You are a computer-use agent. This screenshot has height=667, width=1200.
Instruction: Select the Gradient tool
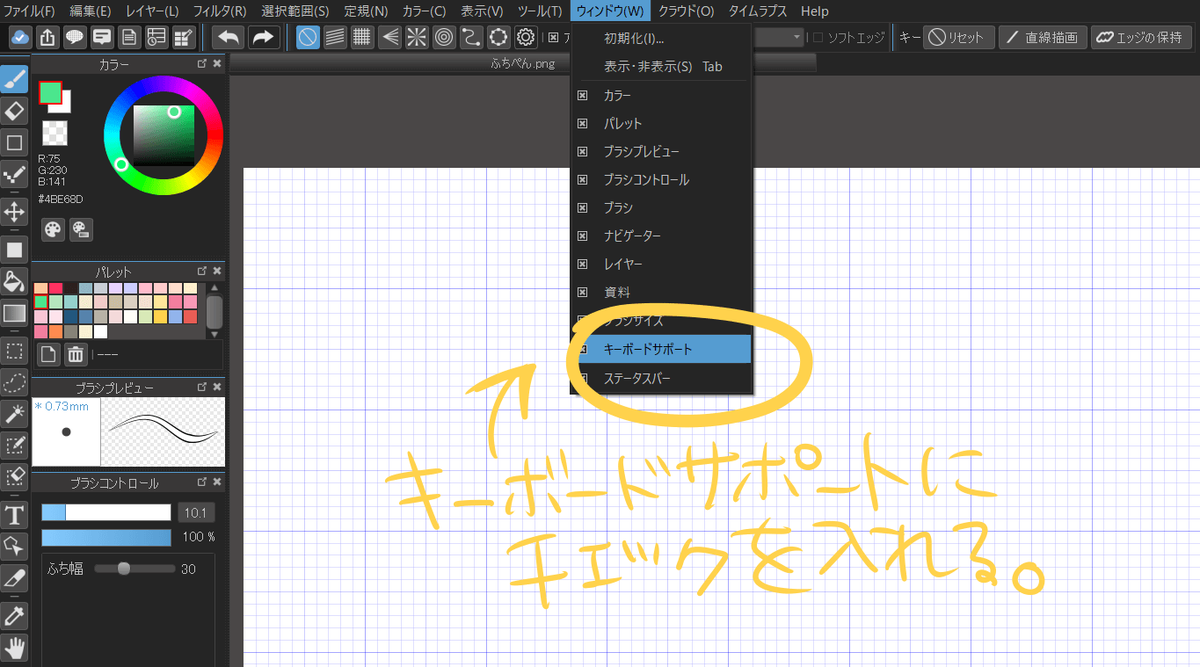14,314
